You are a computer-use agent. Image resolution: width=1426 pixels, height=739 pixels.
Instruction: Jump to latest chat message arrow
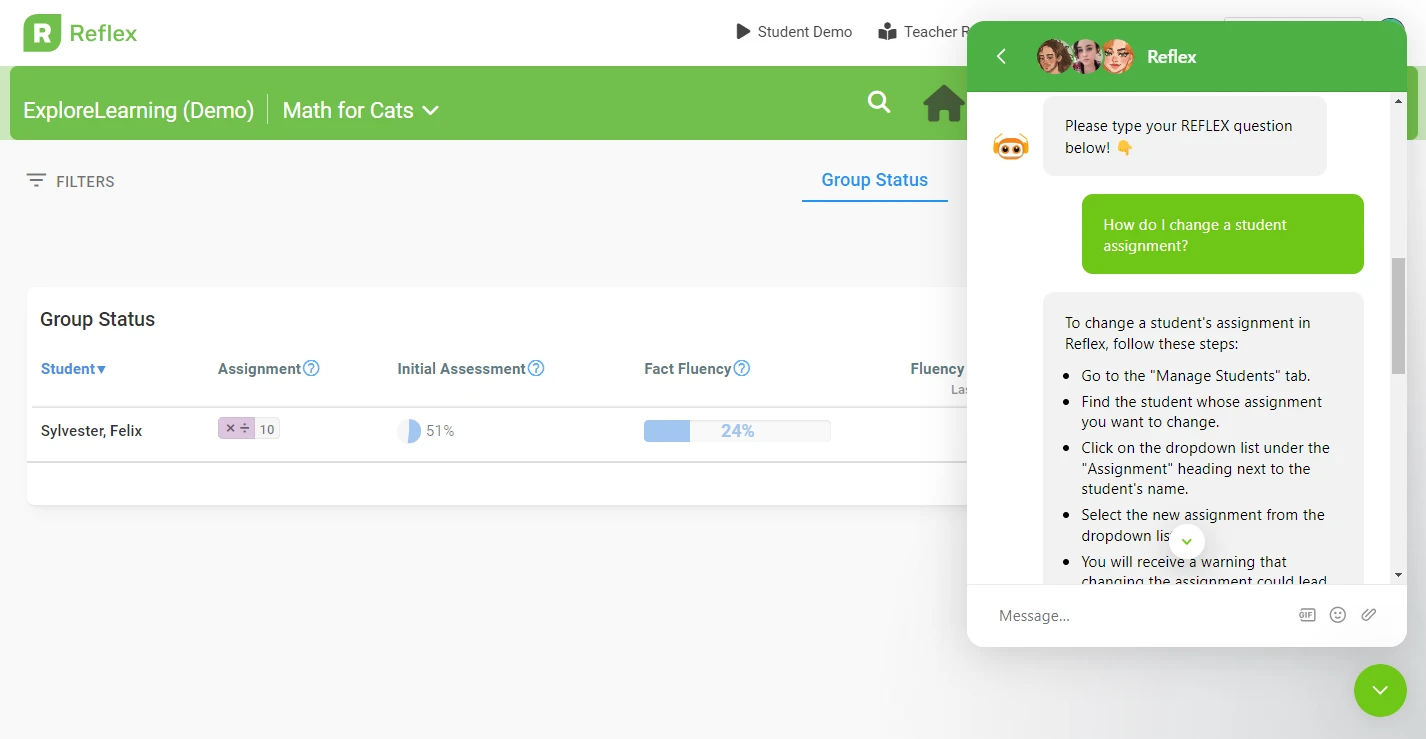click(x=1187, y=541)
